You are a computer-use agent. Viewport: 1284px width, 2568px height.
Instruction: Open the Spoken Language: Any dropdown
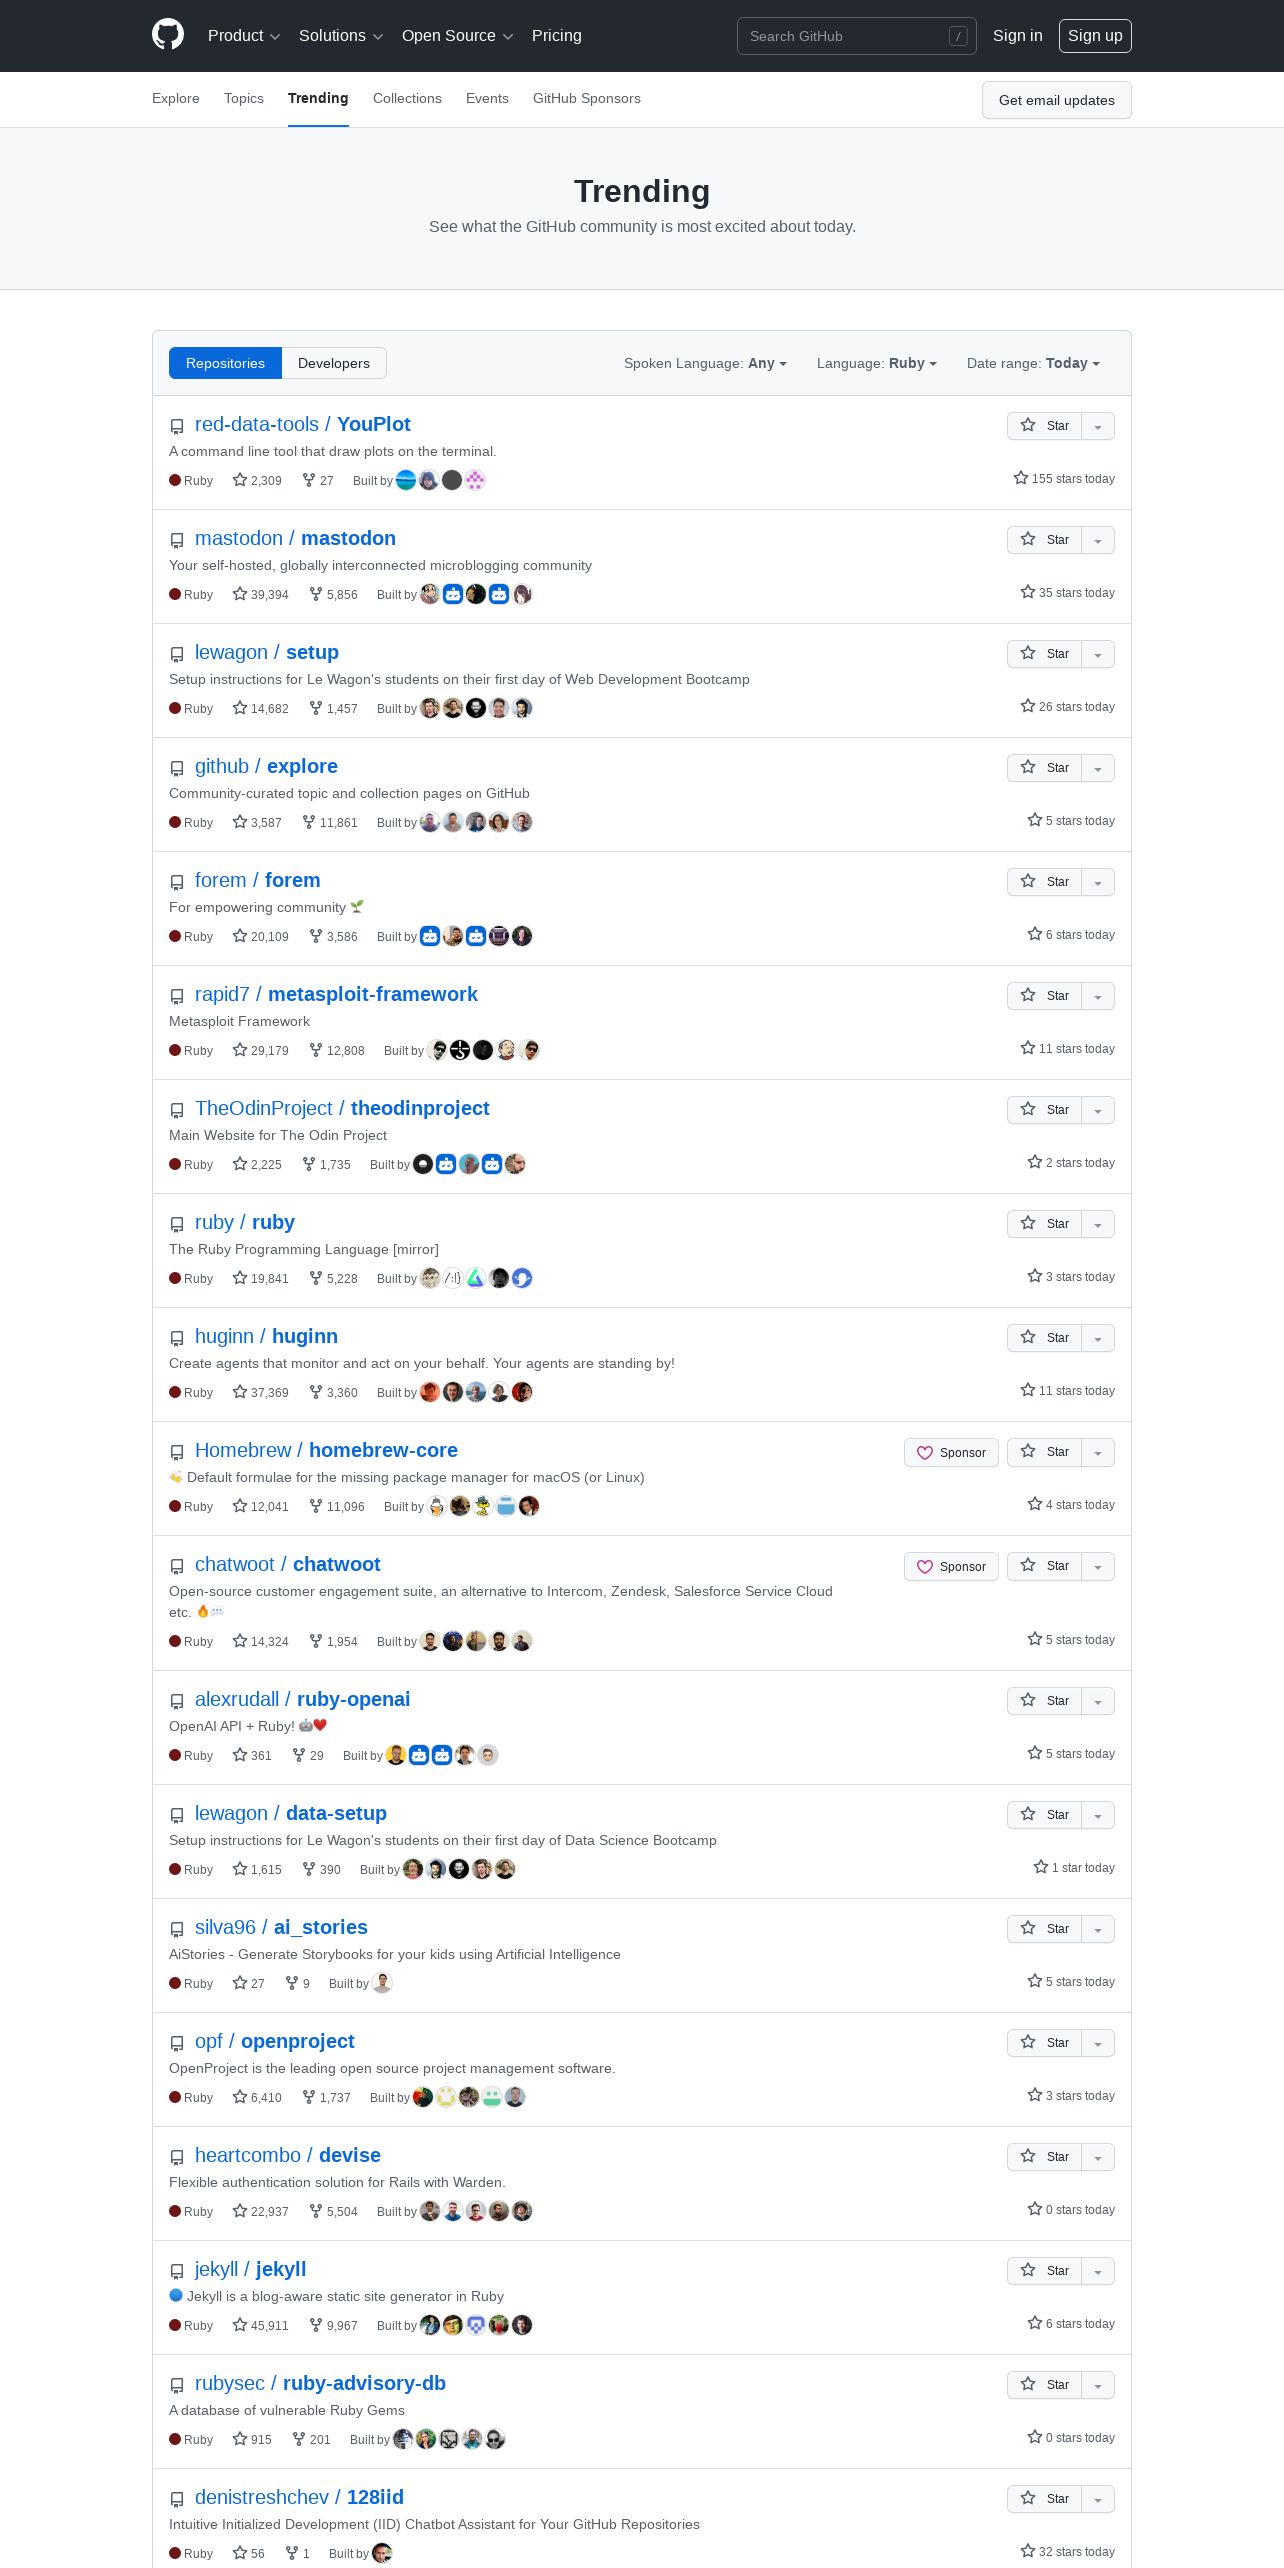[x=705, y=363]
